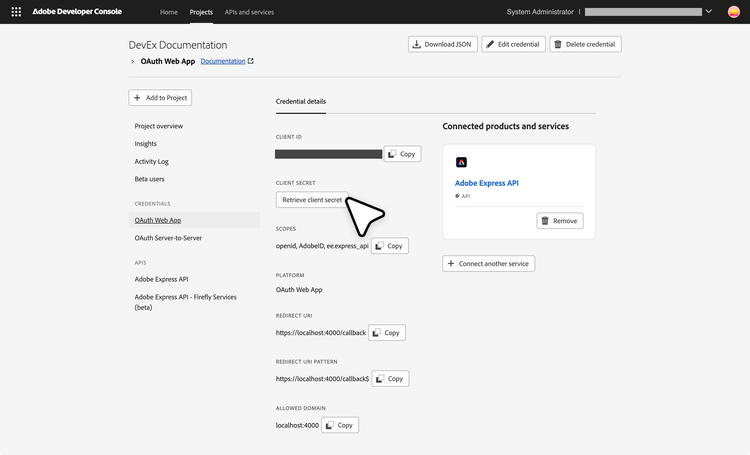Select the Credential details tab
750x455 pixels.
point(301,101)
